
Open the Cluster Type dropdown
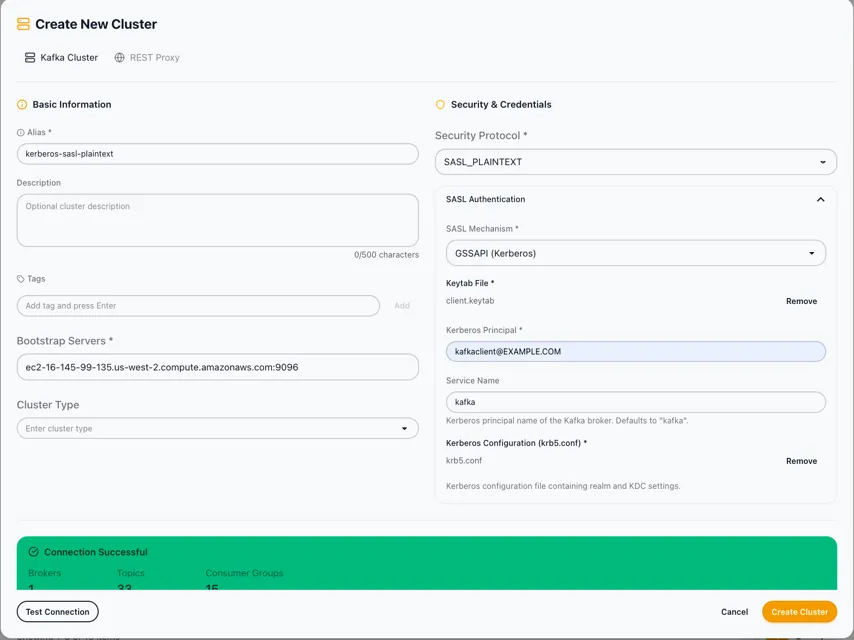pos(218,428)
